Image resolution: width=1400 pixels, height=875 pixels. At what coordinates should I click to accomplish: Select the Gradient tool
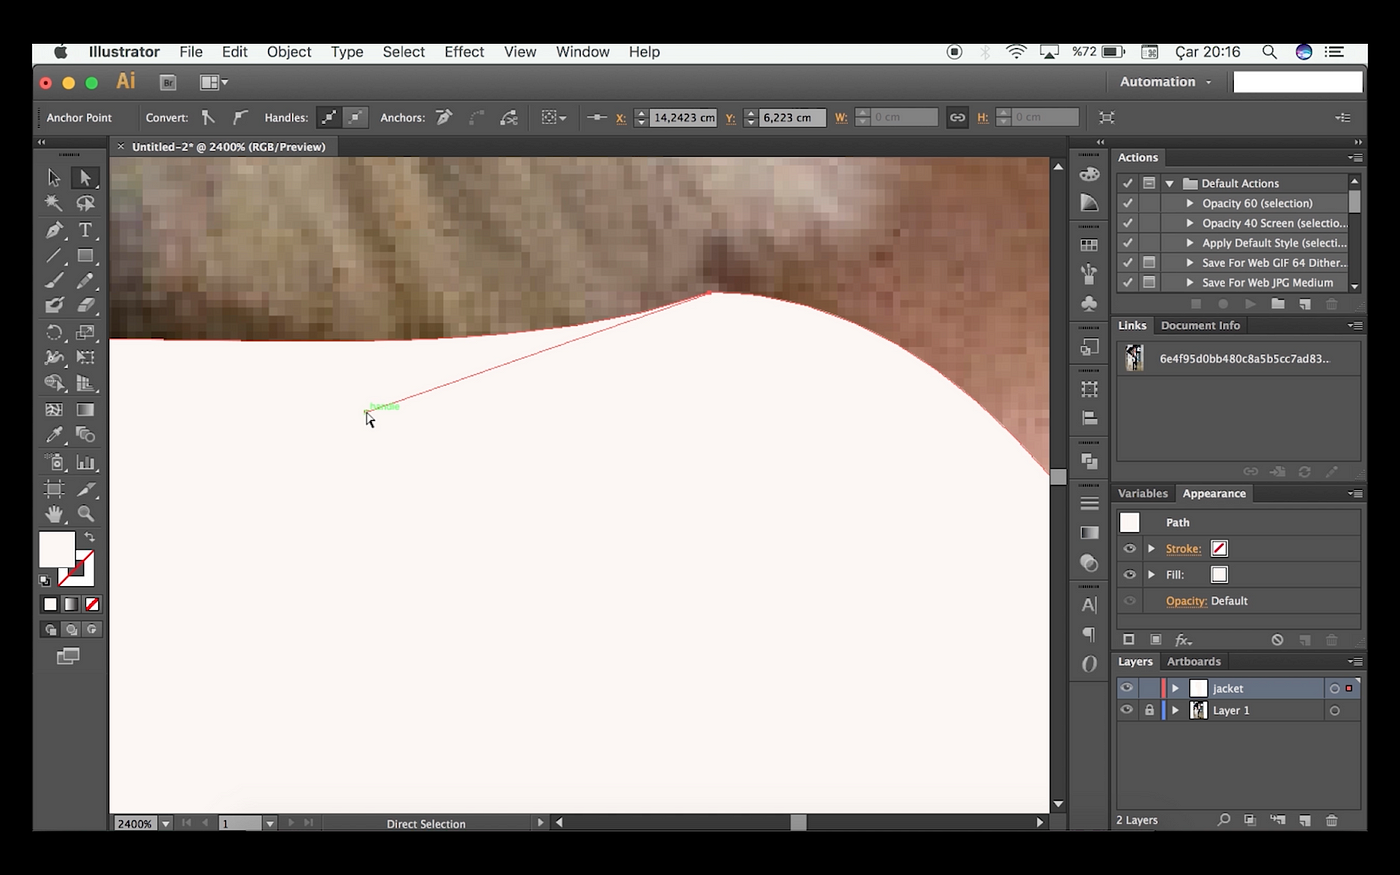click(86, 409)
